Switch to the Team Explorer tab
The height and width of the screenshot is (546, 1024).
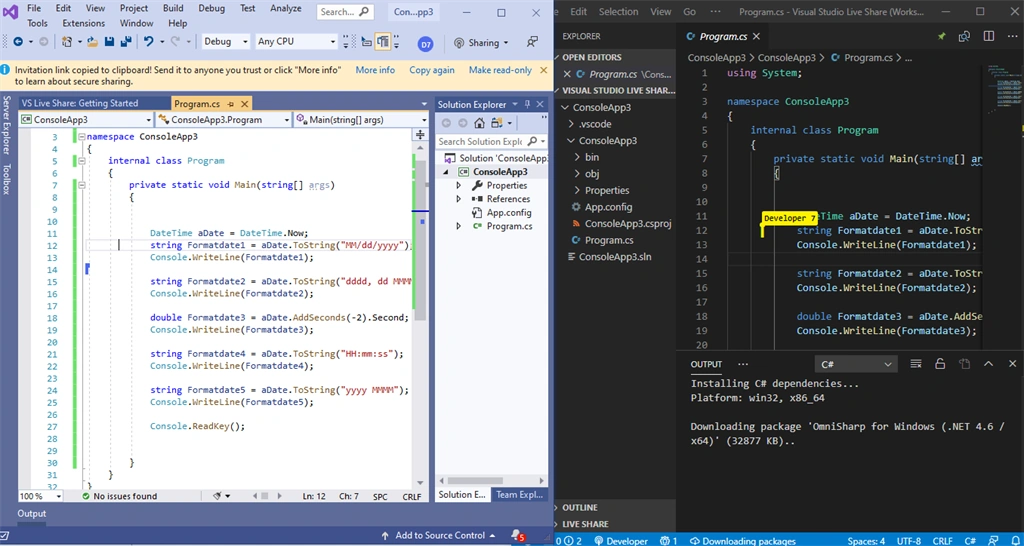(x=519, y=494)
